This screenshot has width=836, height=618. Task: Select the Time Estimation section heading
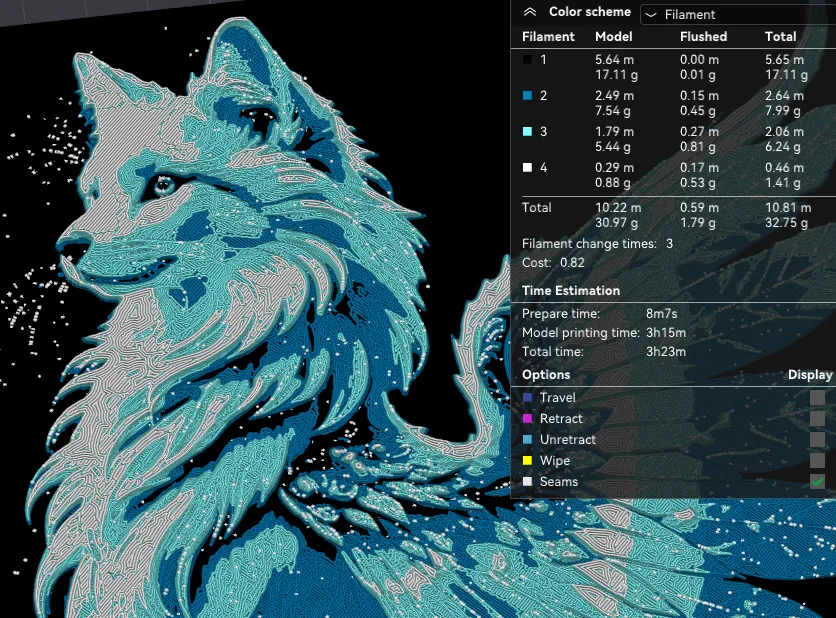click(x=570, y=291)
